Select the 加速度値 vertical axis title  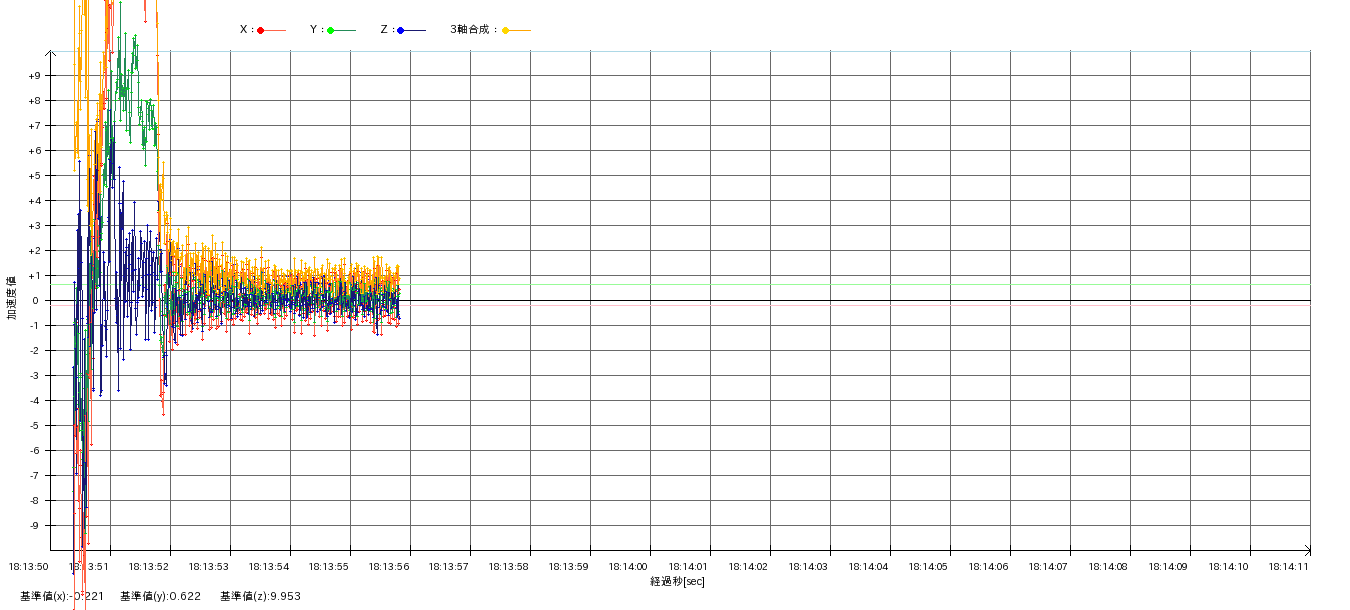click(x=12, y=297)
